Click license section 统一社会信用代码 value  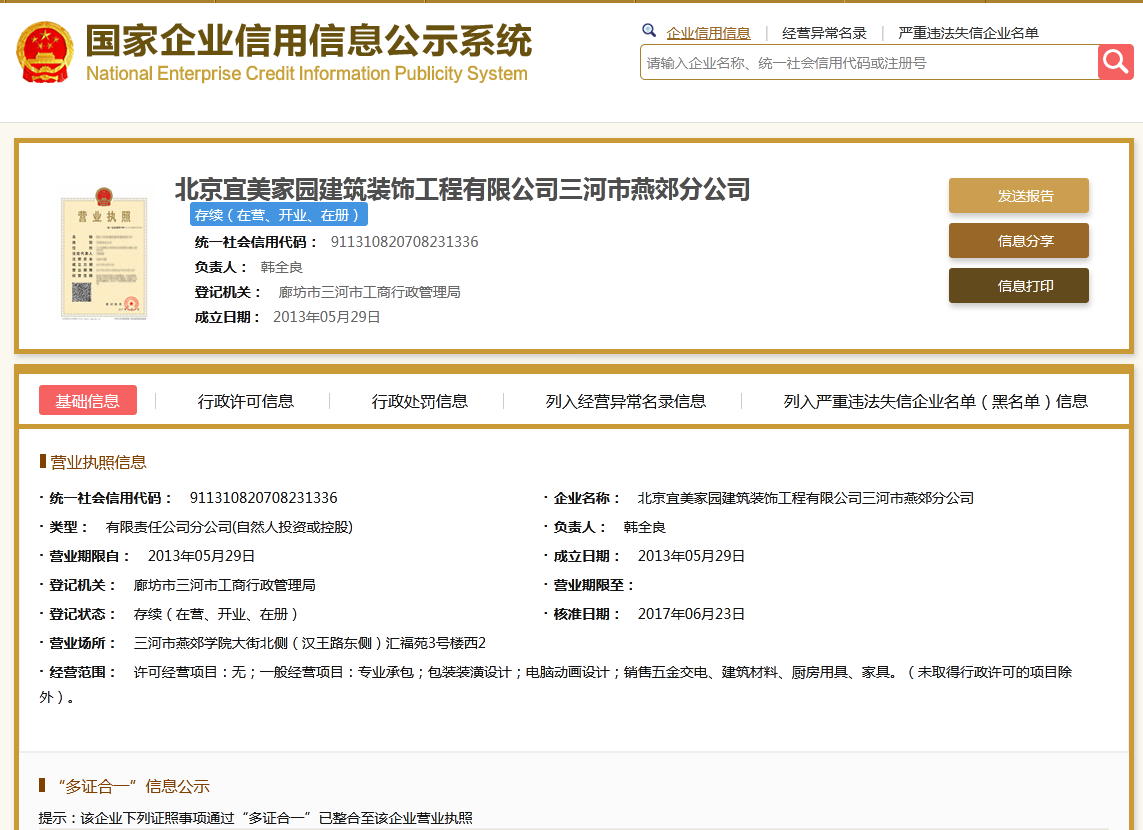coord(264,498)
